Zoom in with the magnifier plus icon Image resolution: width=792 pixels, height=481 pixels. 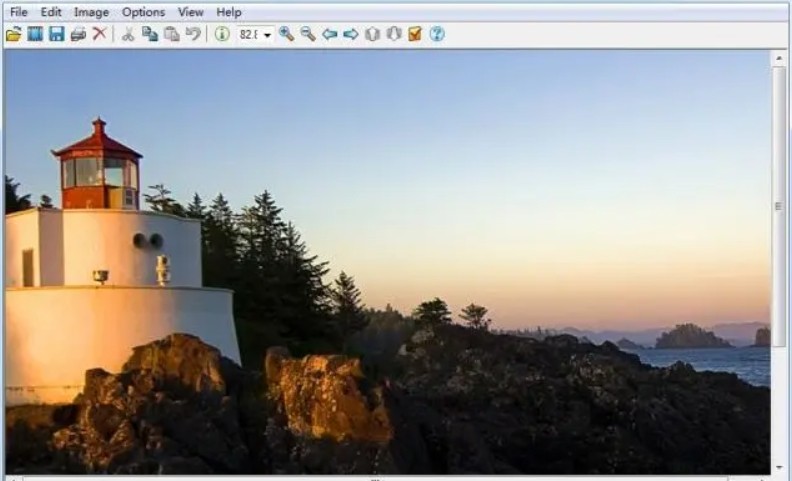(x=287, y=34)
